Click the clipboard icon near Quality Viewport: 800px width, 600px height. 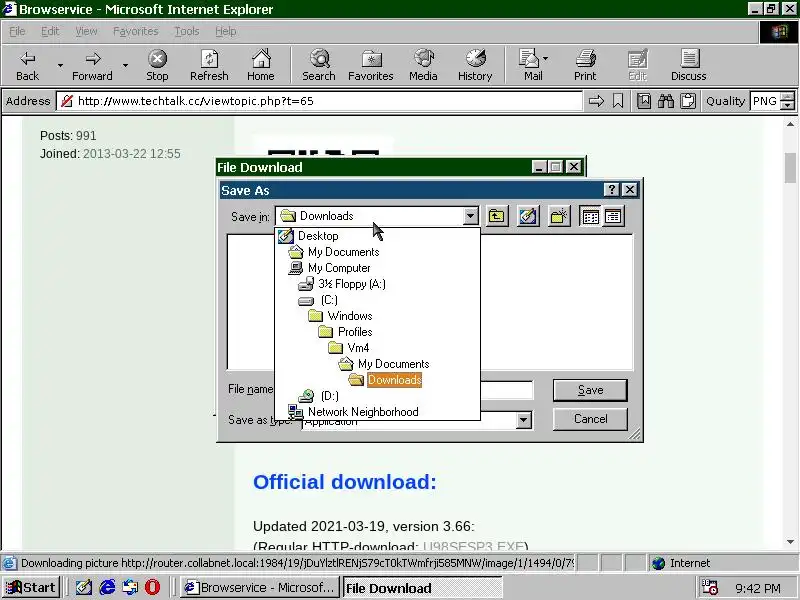coord(688,101)
